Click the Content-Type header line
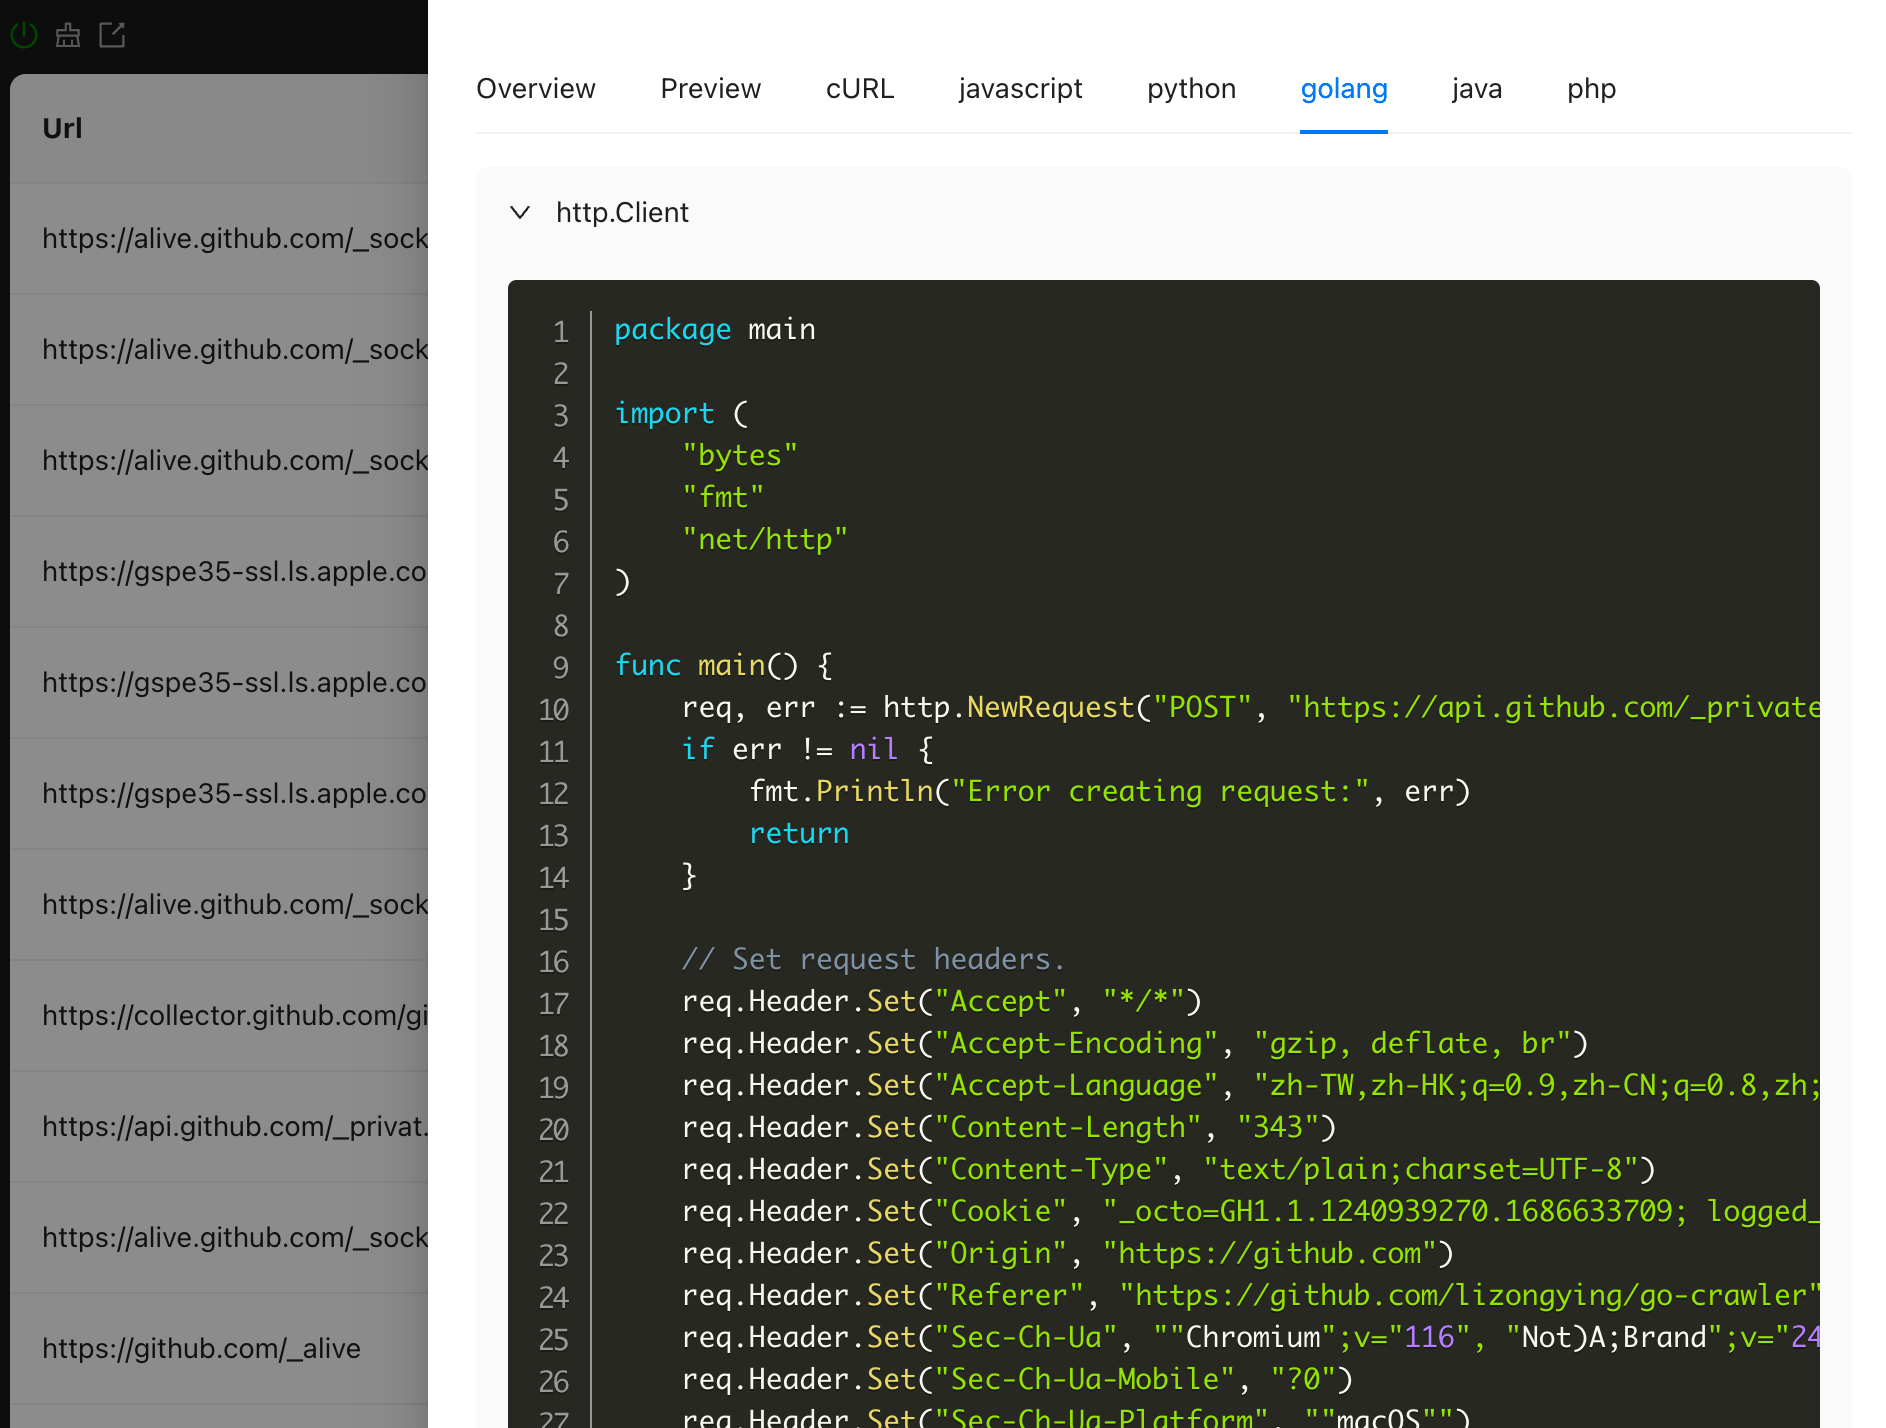The height and width of the screenshot is (1428, 1886). [x=1169, y=1170]
